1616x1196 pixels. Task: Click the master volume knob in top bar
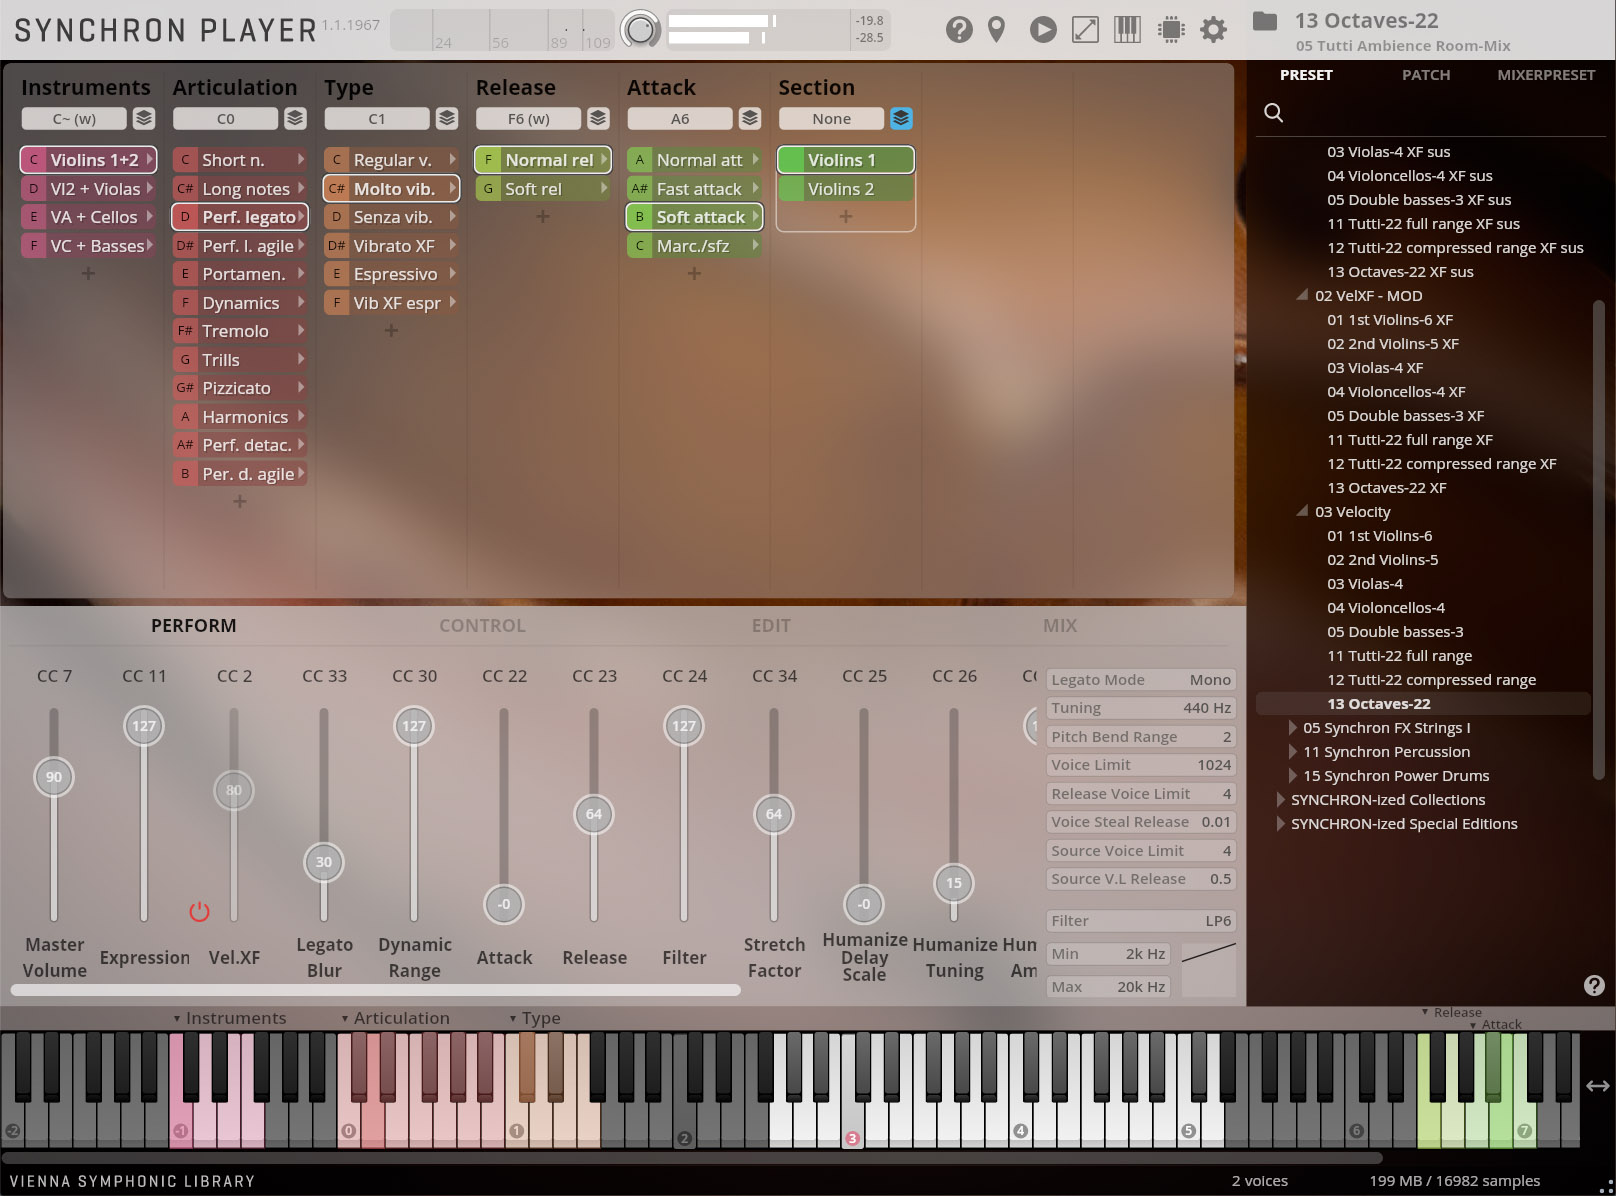click(641, 30)
